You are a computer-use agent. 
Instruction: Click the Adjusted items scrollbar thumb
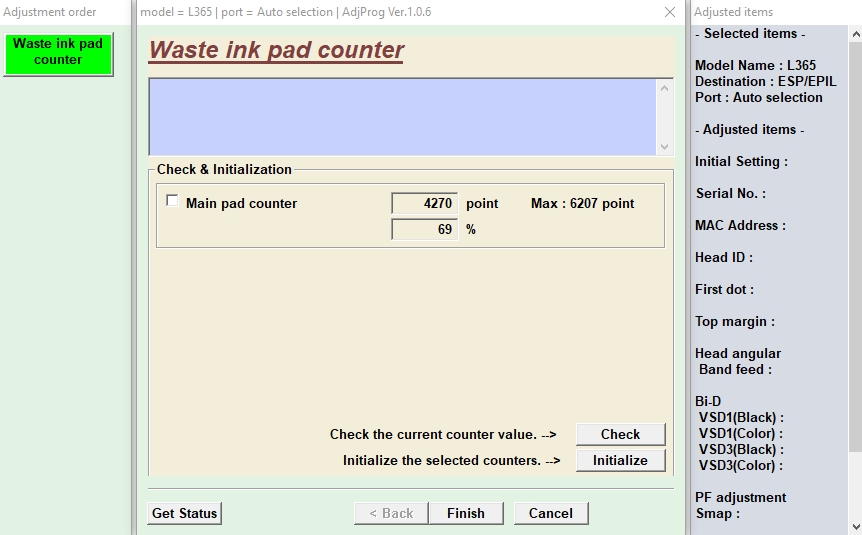[x=855, y=247]
